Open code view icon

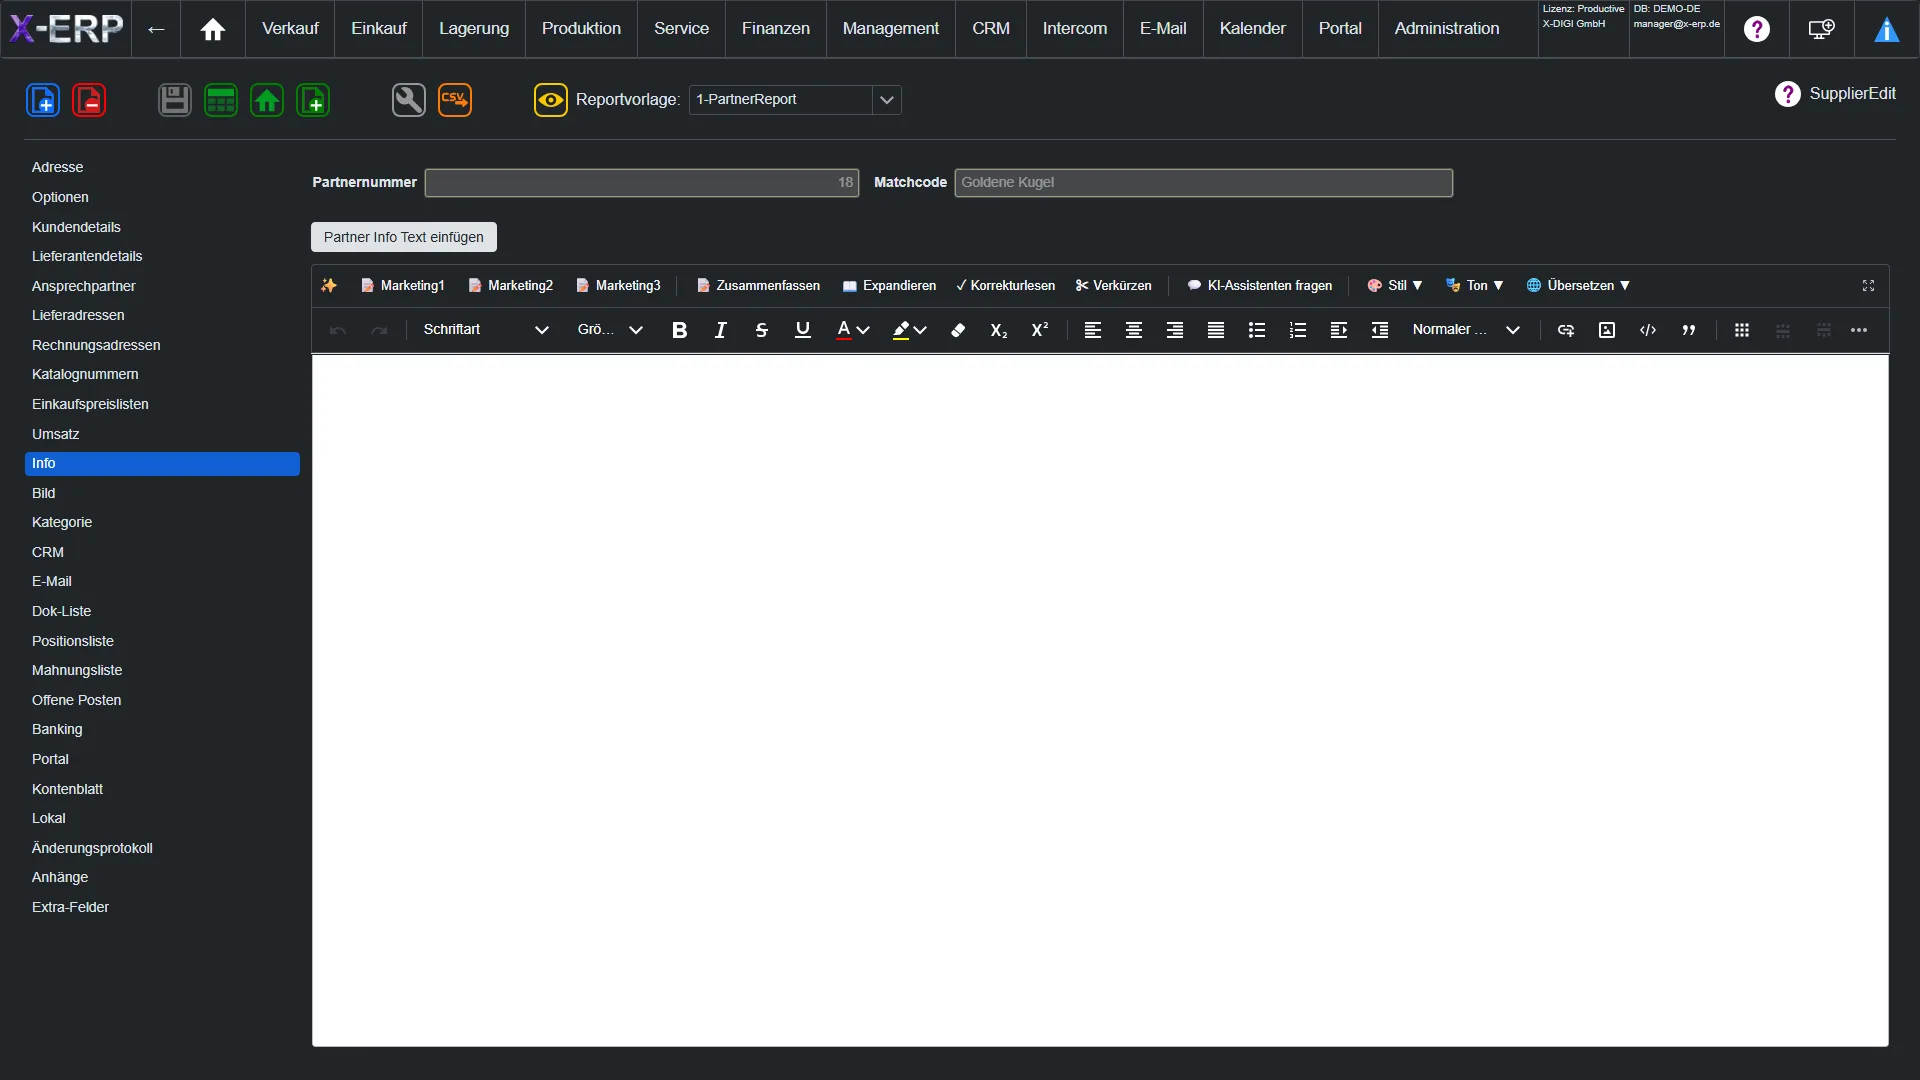[1648, 330]
